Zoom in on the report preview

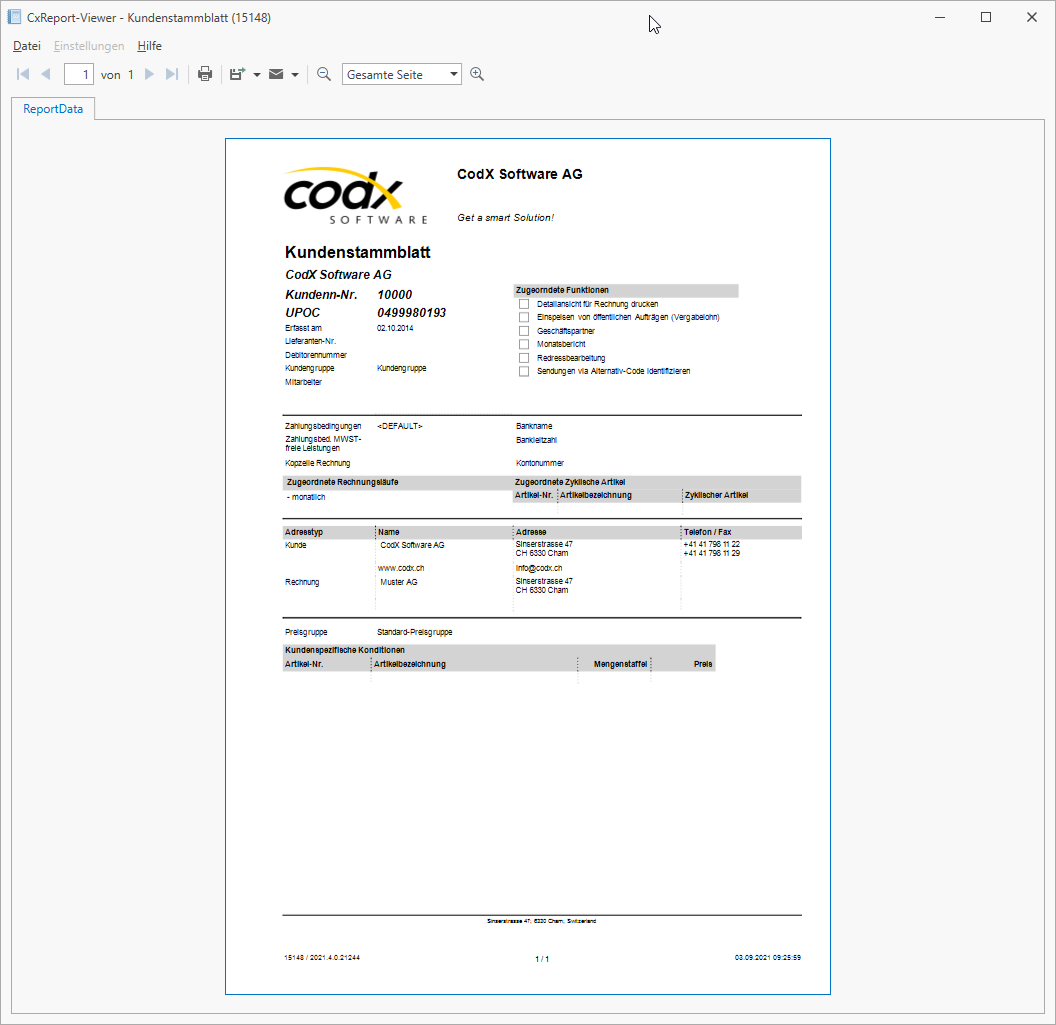pos(477,73)
